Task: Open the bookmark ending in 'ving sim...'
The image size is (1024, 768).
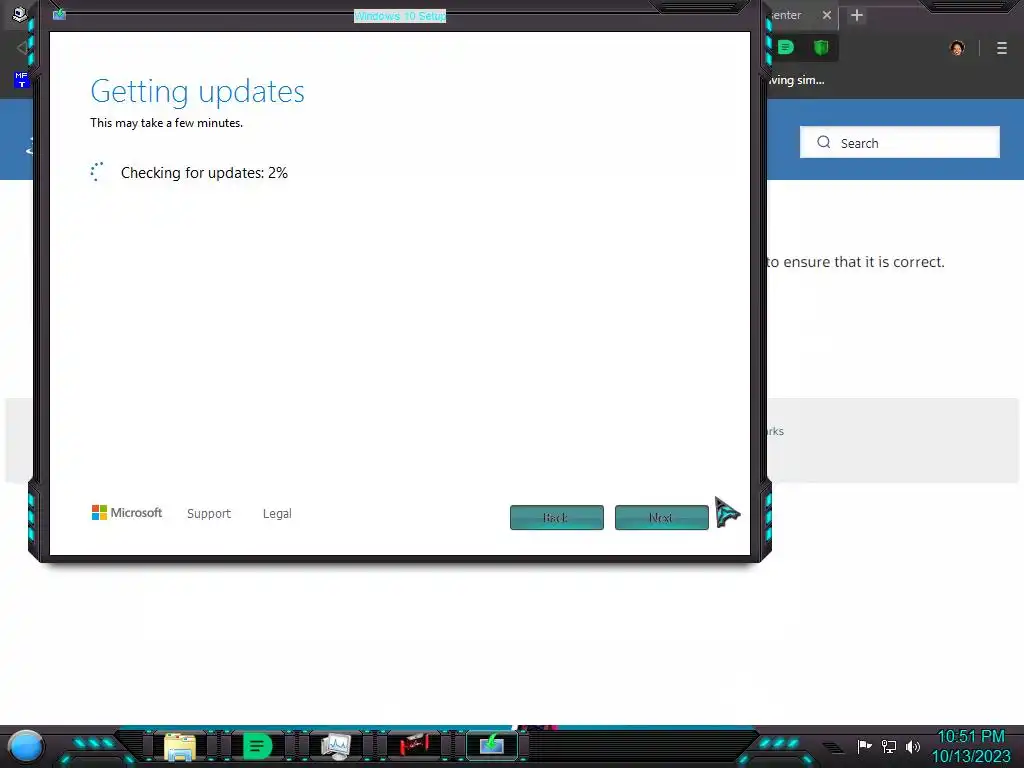Action: point(796,80)
